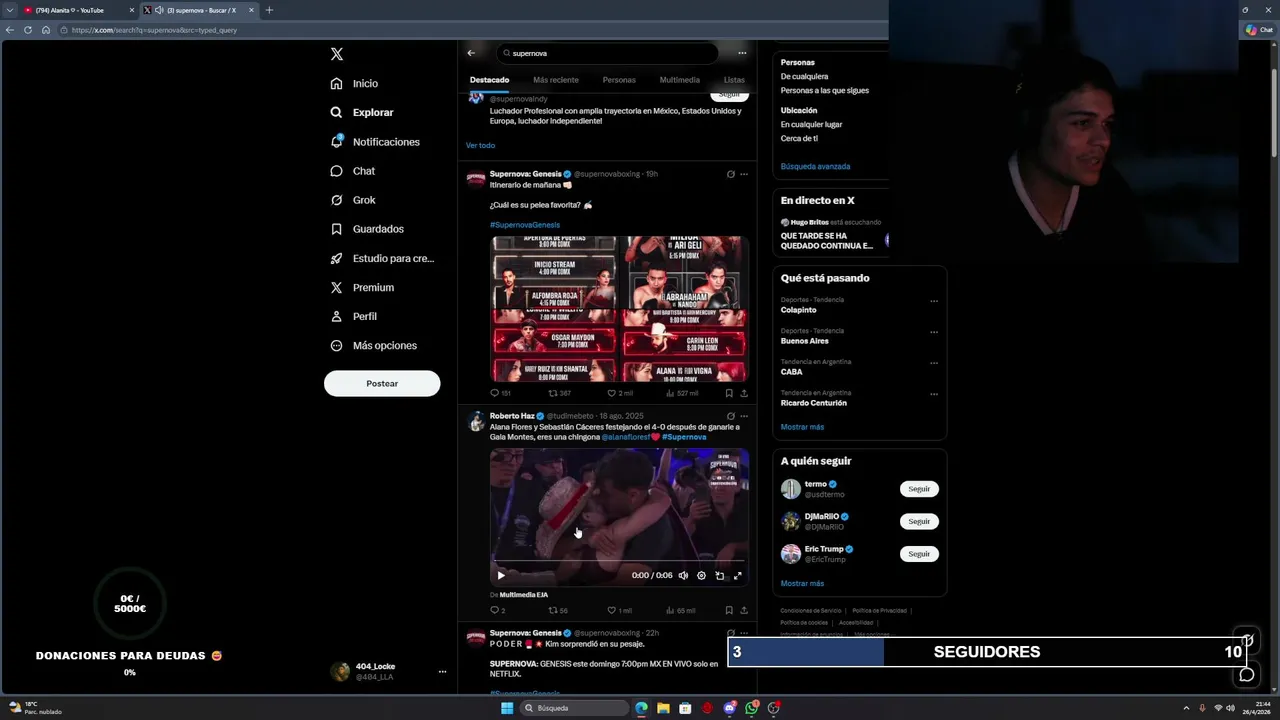Click the X logo in the sidebar
The image size is (1280, 720).
pos(337,54)
